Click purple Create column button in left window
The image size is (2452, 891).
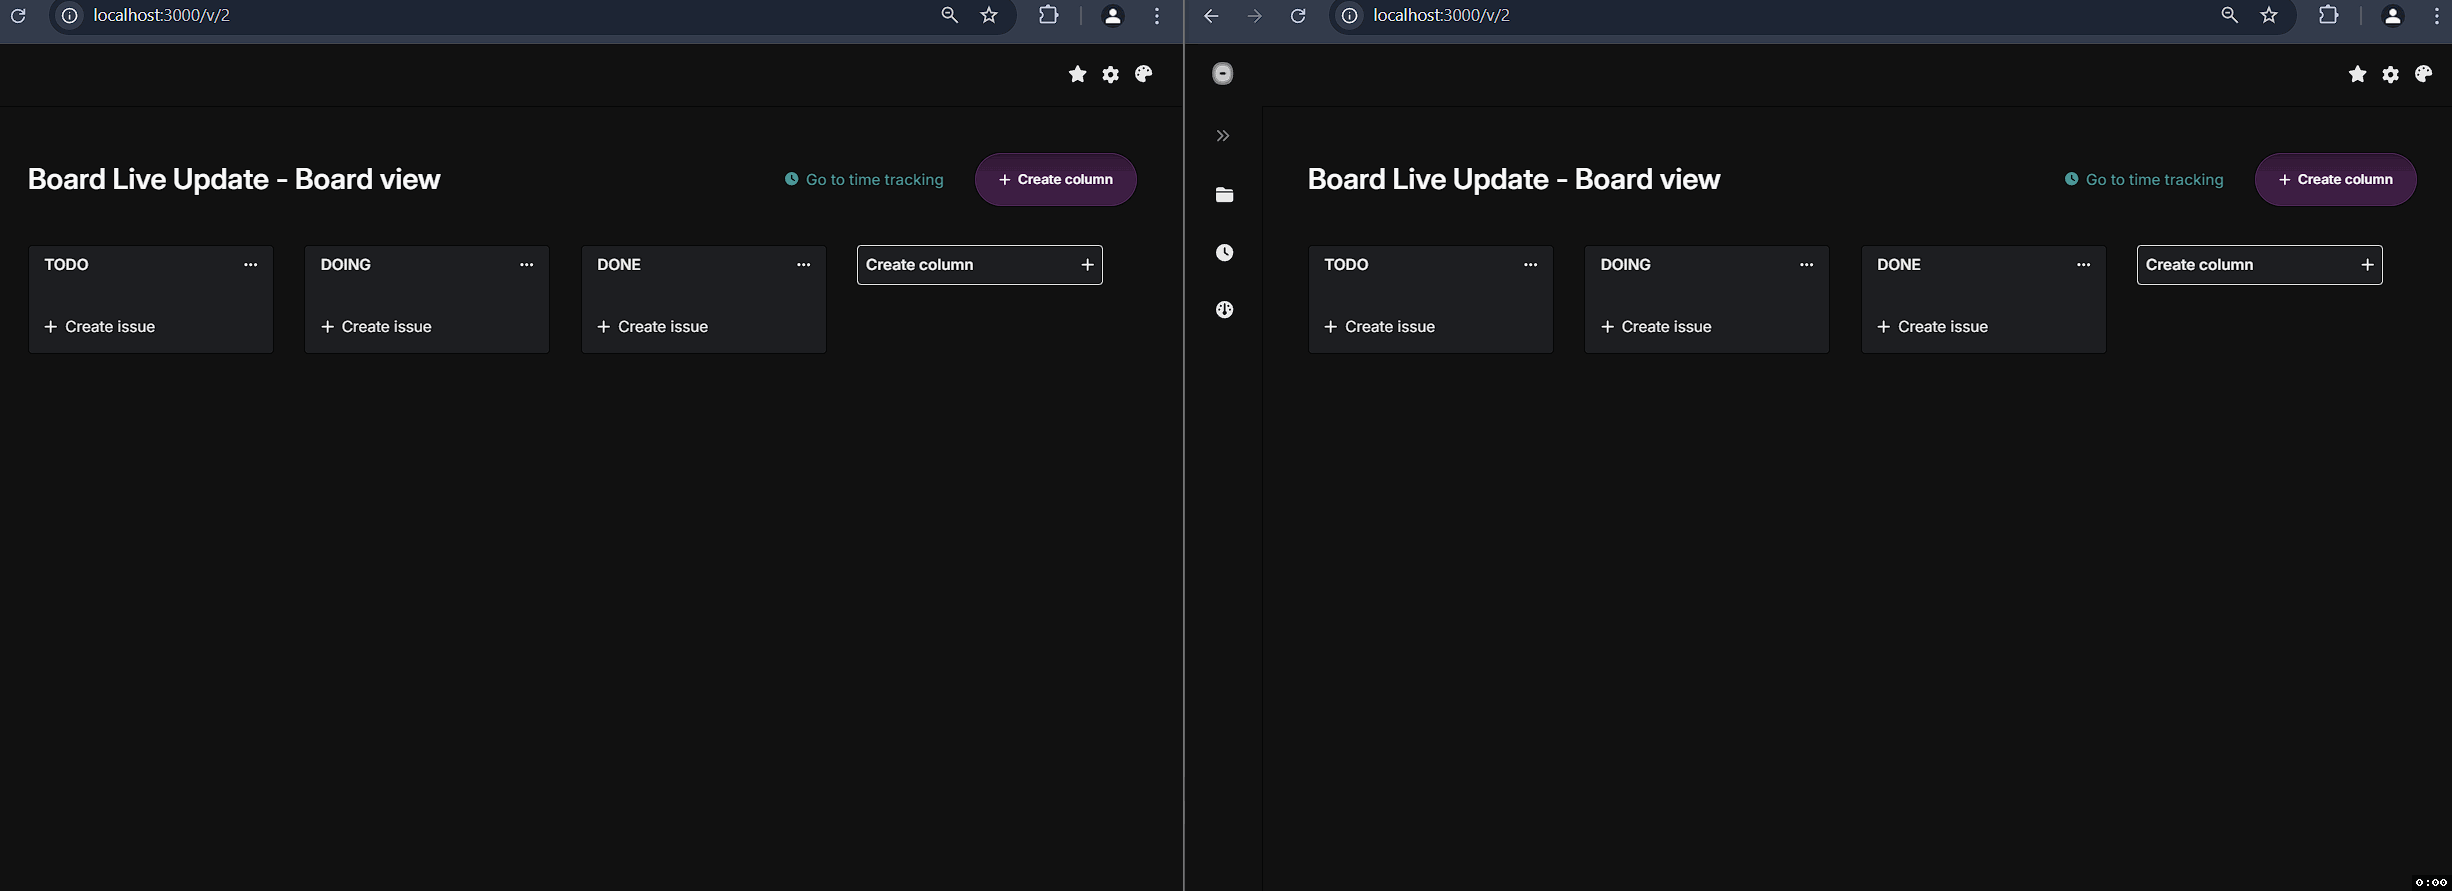coord(1055,180)
